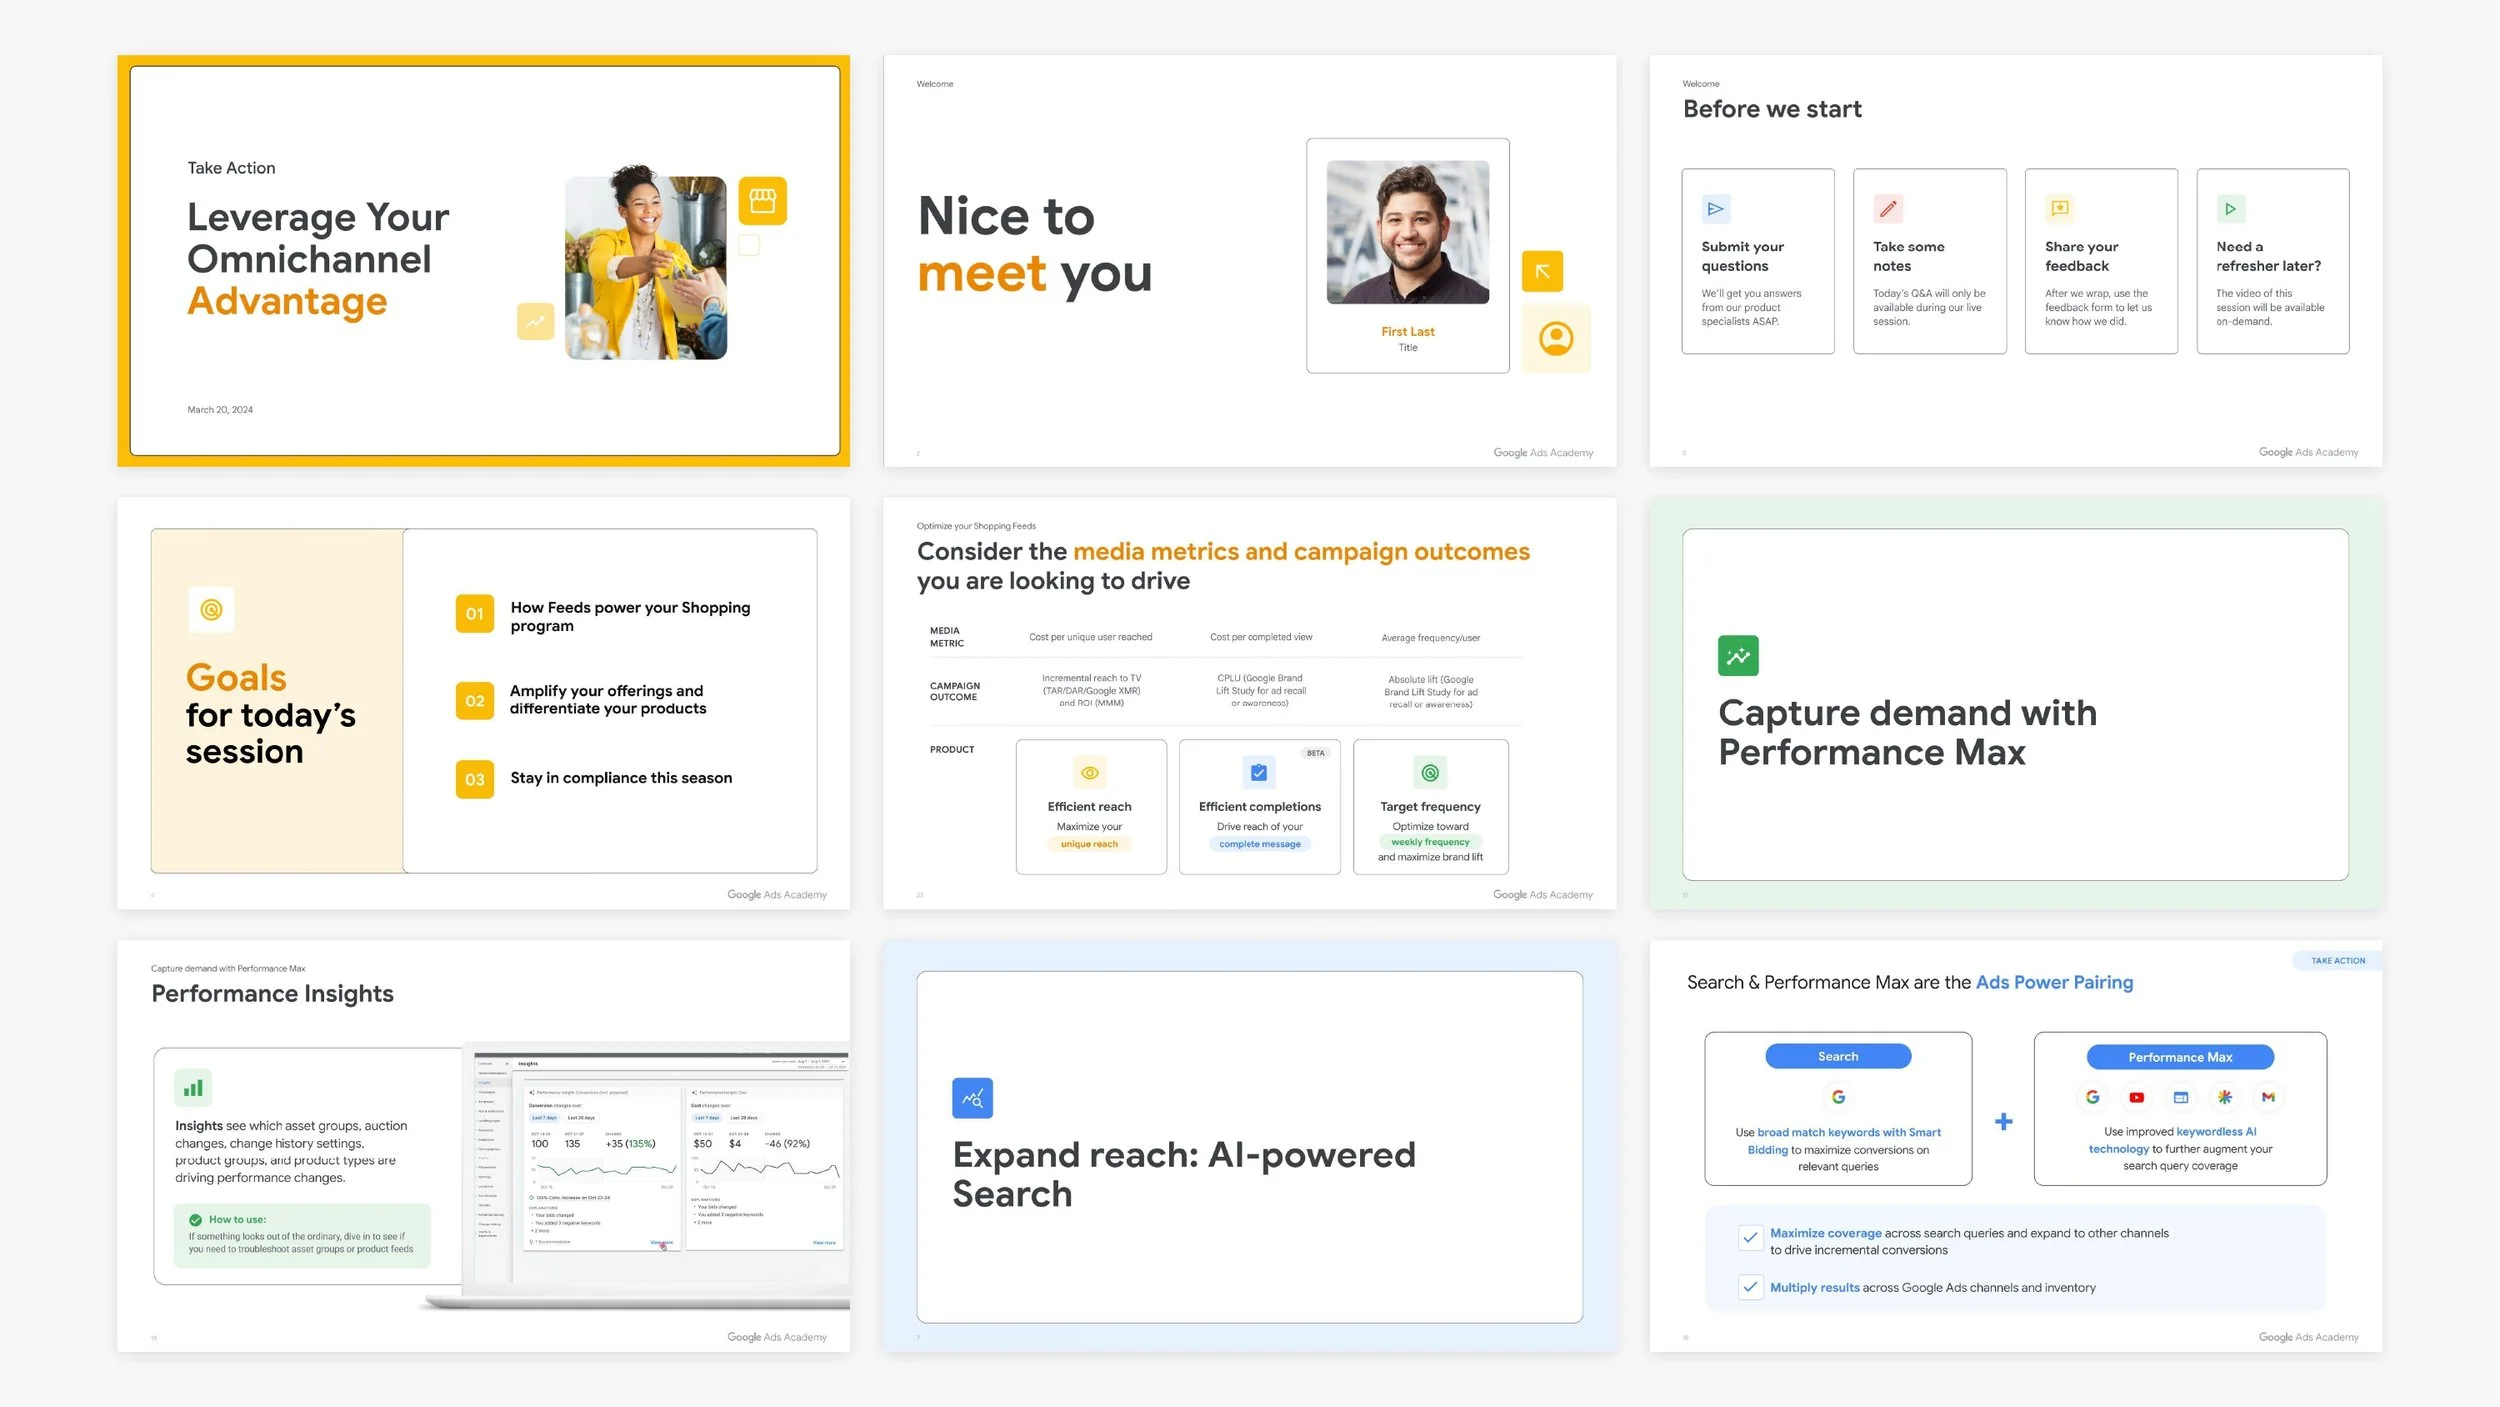
Task: Select the green target icon on Target frequency card
Action: (x=1429, y=772)
